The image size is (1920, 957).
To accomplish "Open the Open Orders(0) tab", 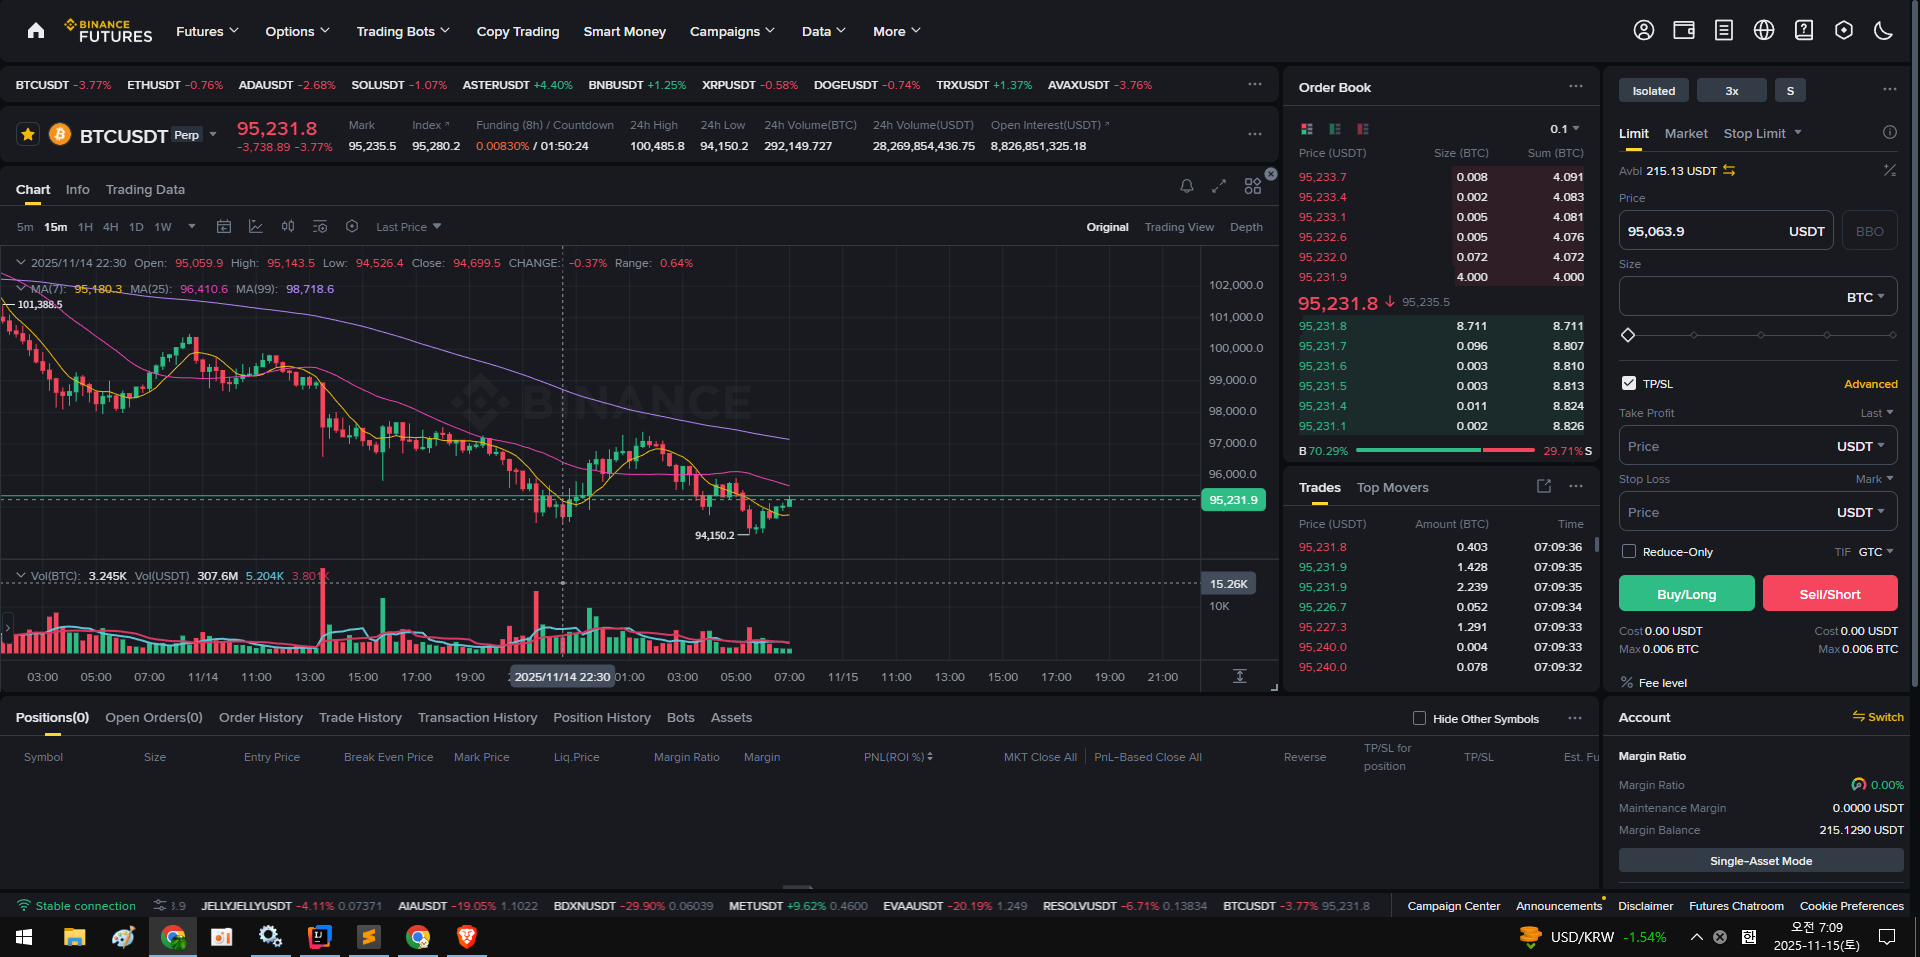I will coord(154,717).
